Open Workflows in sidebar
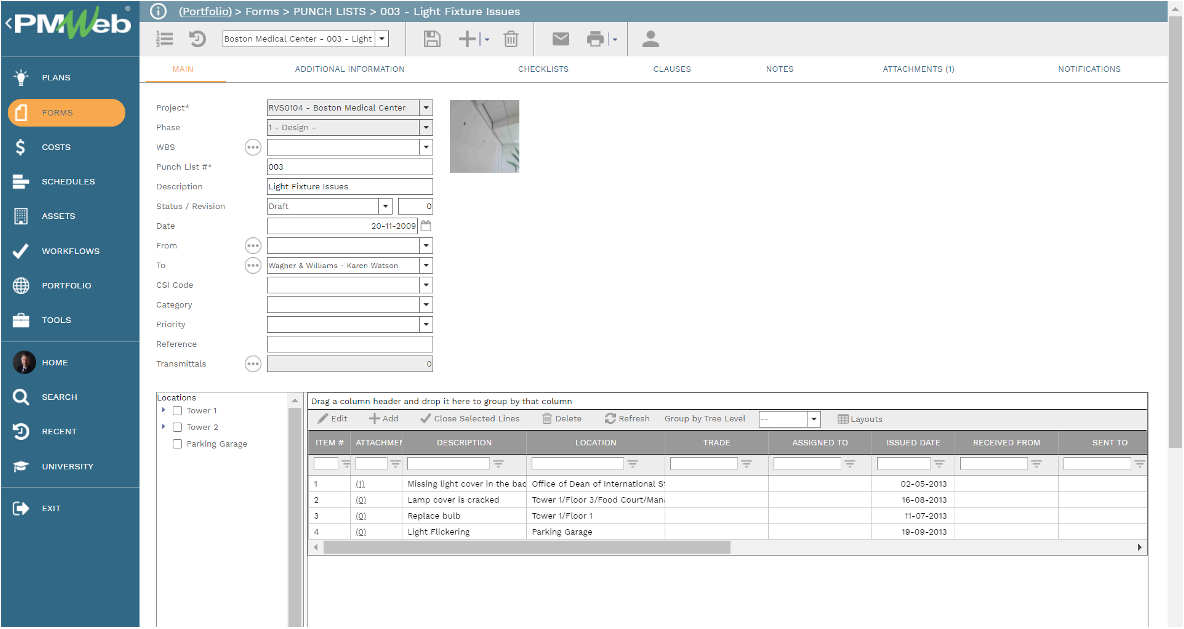Screen dimensions: 1184x629 coord(69,251)
